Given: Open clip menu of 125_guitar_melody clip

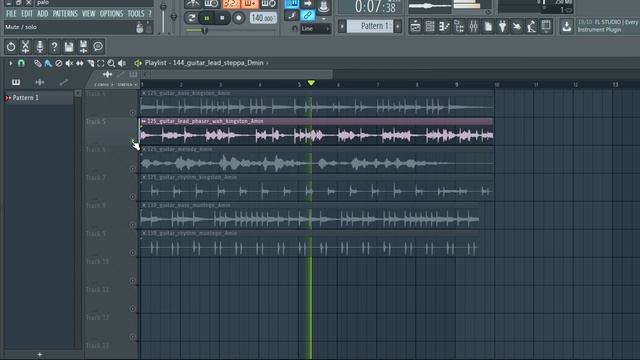Looking at the screenshot, I should point(144,149).
